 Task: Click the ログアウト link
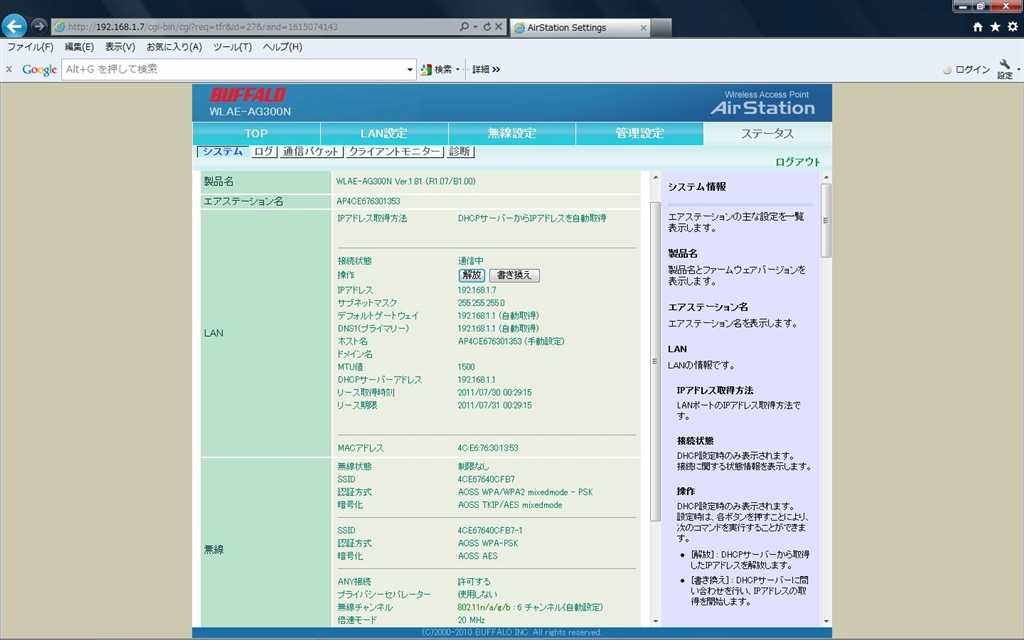click(797, 162)
